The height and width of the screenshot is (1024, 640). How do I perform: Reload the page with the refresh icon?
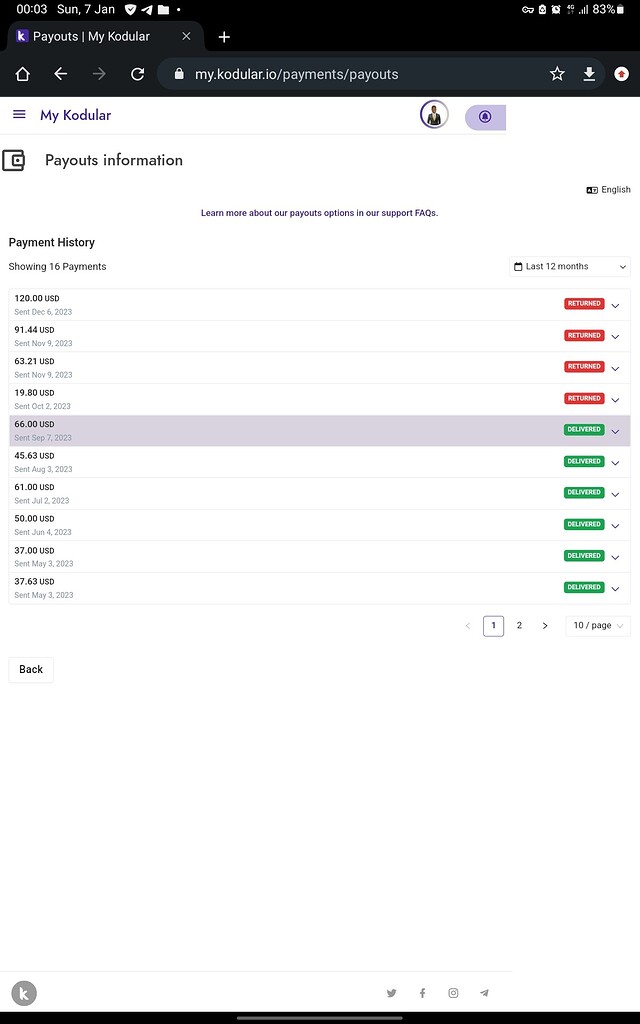[138, 73]
